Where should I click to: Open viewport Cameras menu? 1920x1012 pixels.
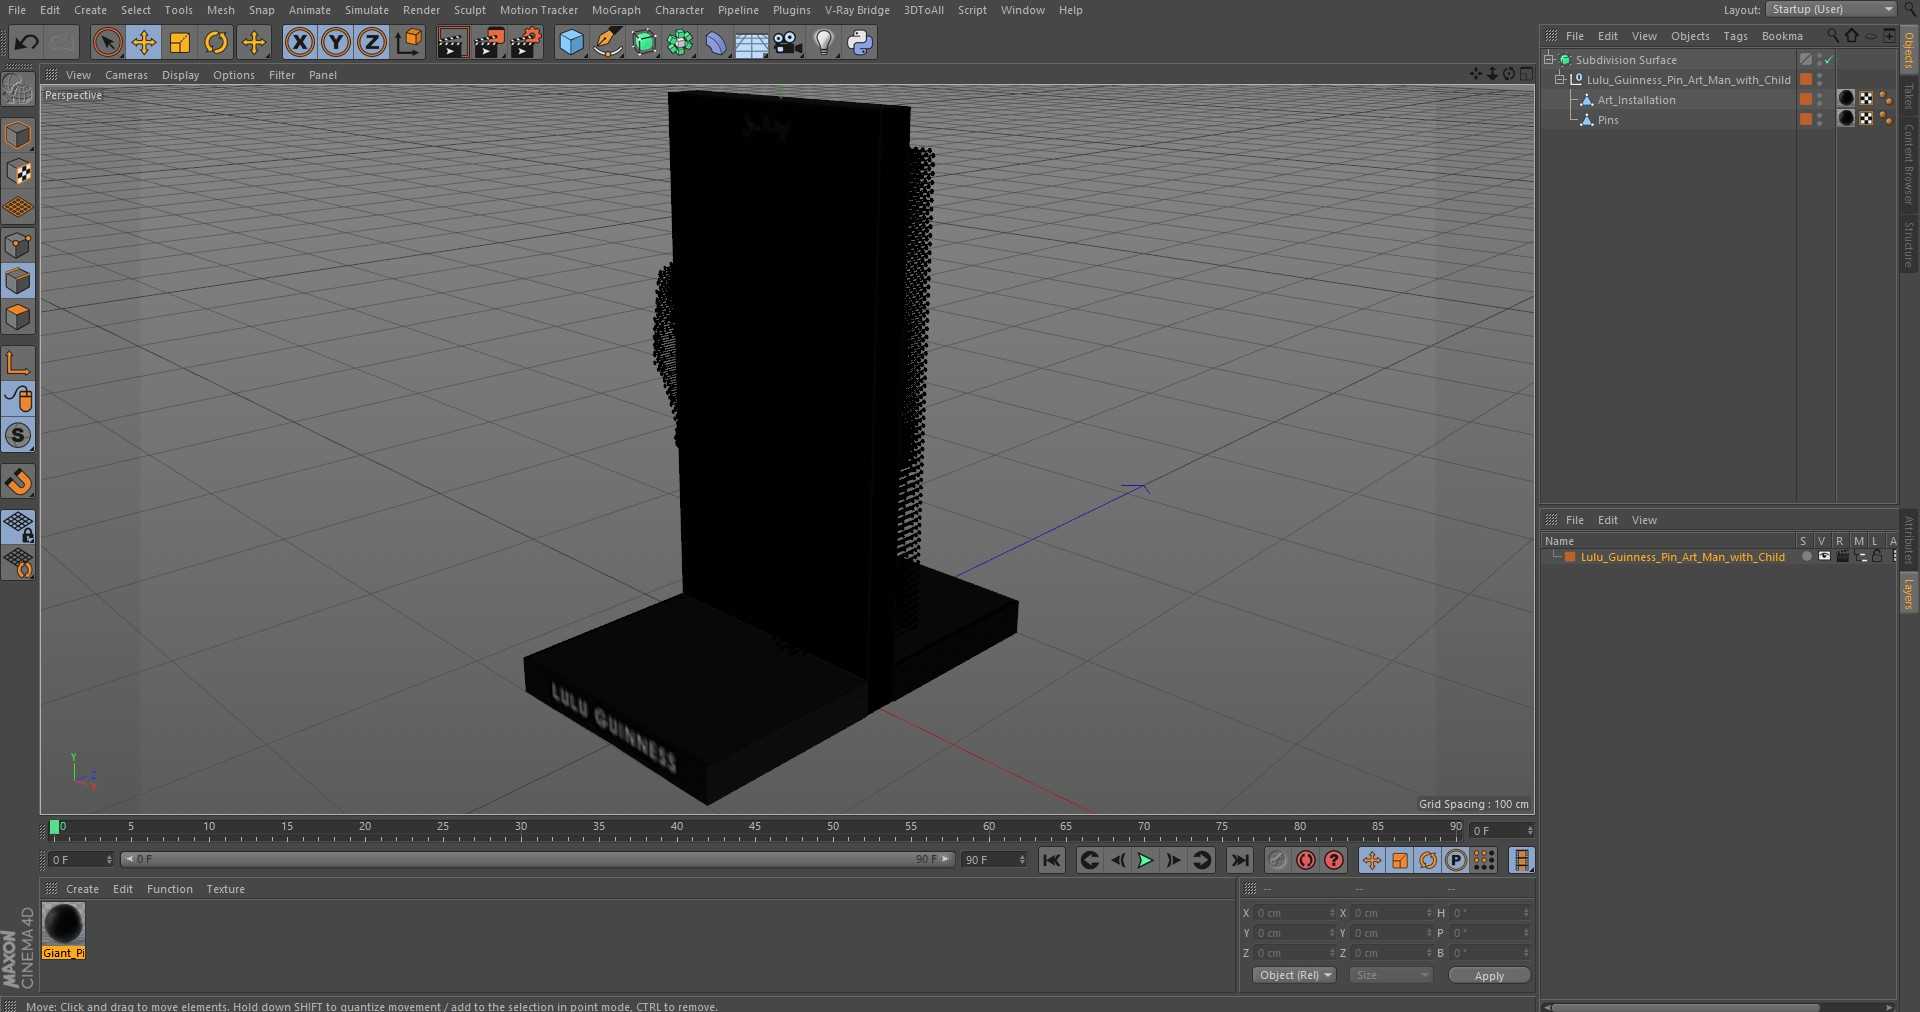[126, 75]
